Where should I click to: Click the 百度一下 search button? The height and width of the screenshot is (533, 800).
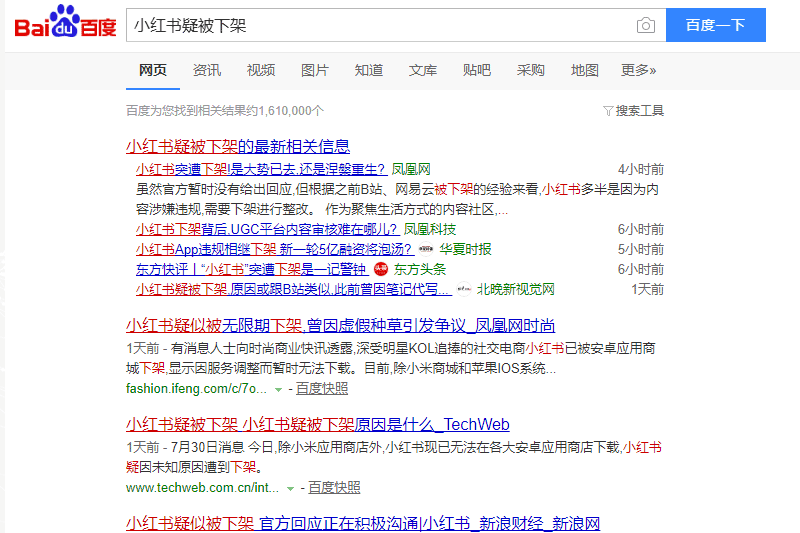coord(716,25)
